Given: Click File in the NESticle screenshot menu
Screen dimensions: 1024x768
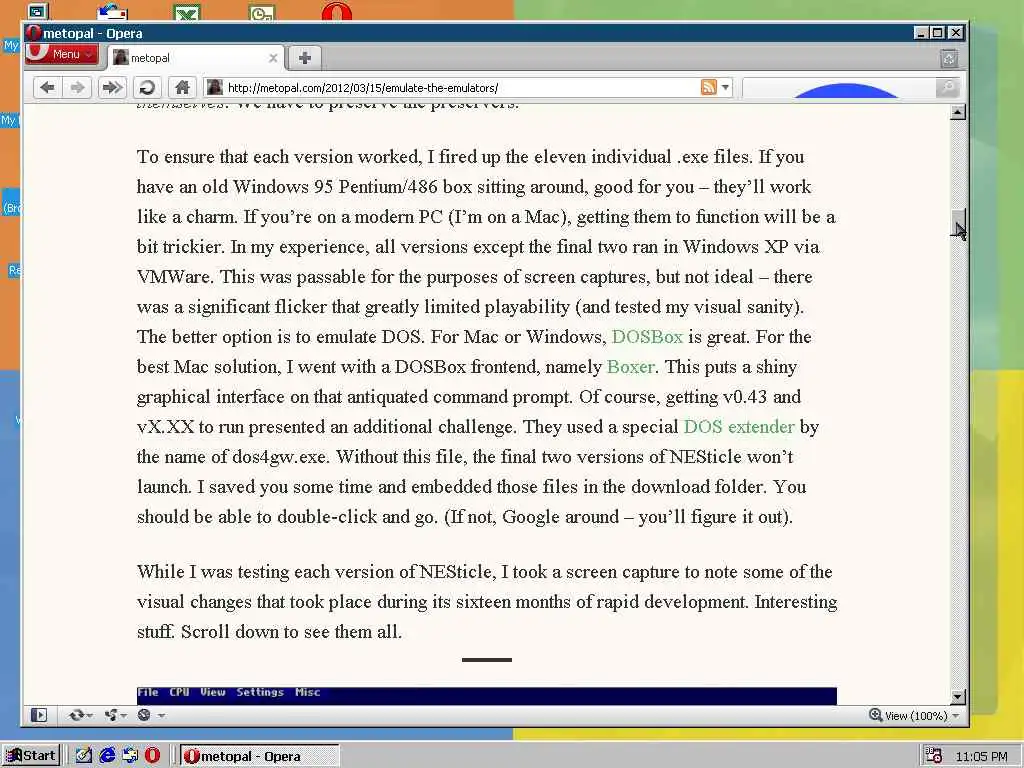Looking at the screenshot, I should pos(148,692).
